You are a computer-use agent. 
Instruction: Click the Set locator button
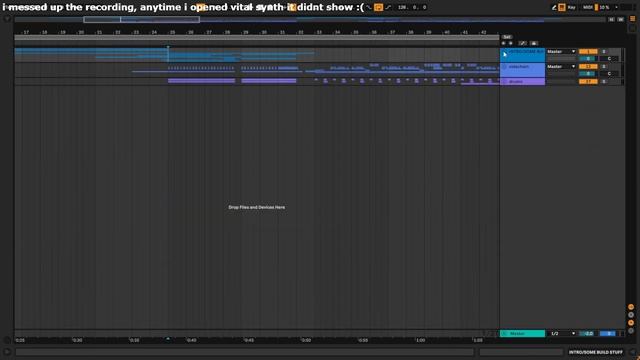[x=507, y=37]
